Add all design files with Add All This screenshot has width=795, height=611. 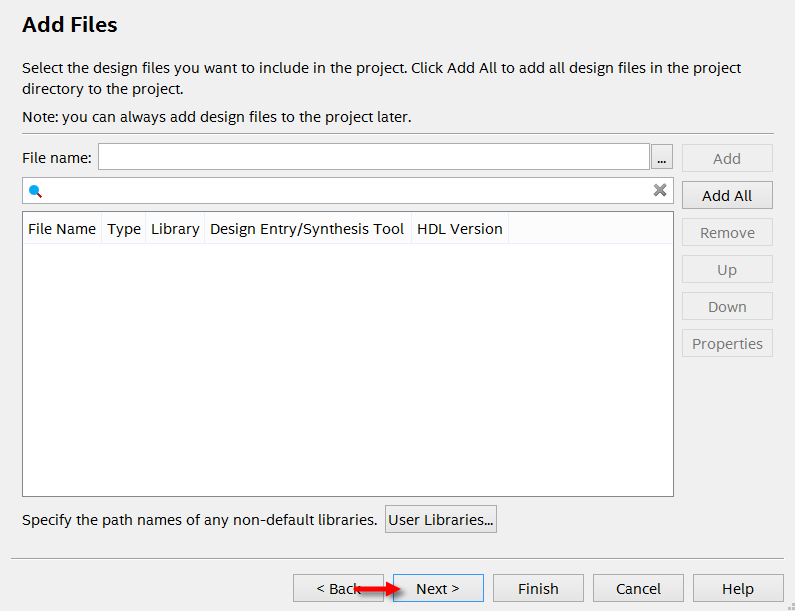[x=727, y=195]
